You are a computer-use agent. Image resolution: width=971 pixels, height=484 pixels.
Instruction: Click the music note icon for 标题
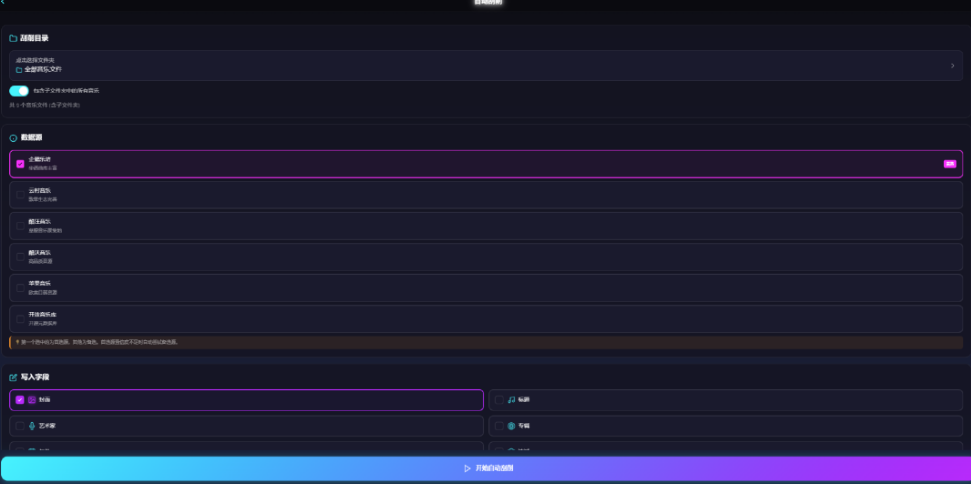(x=512, y=400)
